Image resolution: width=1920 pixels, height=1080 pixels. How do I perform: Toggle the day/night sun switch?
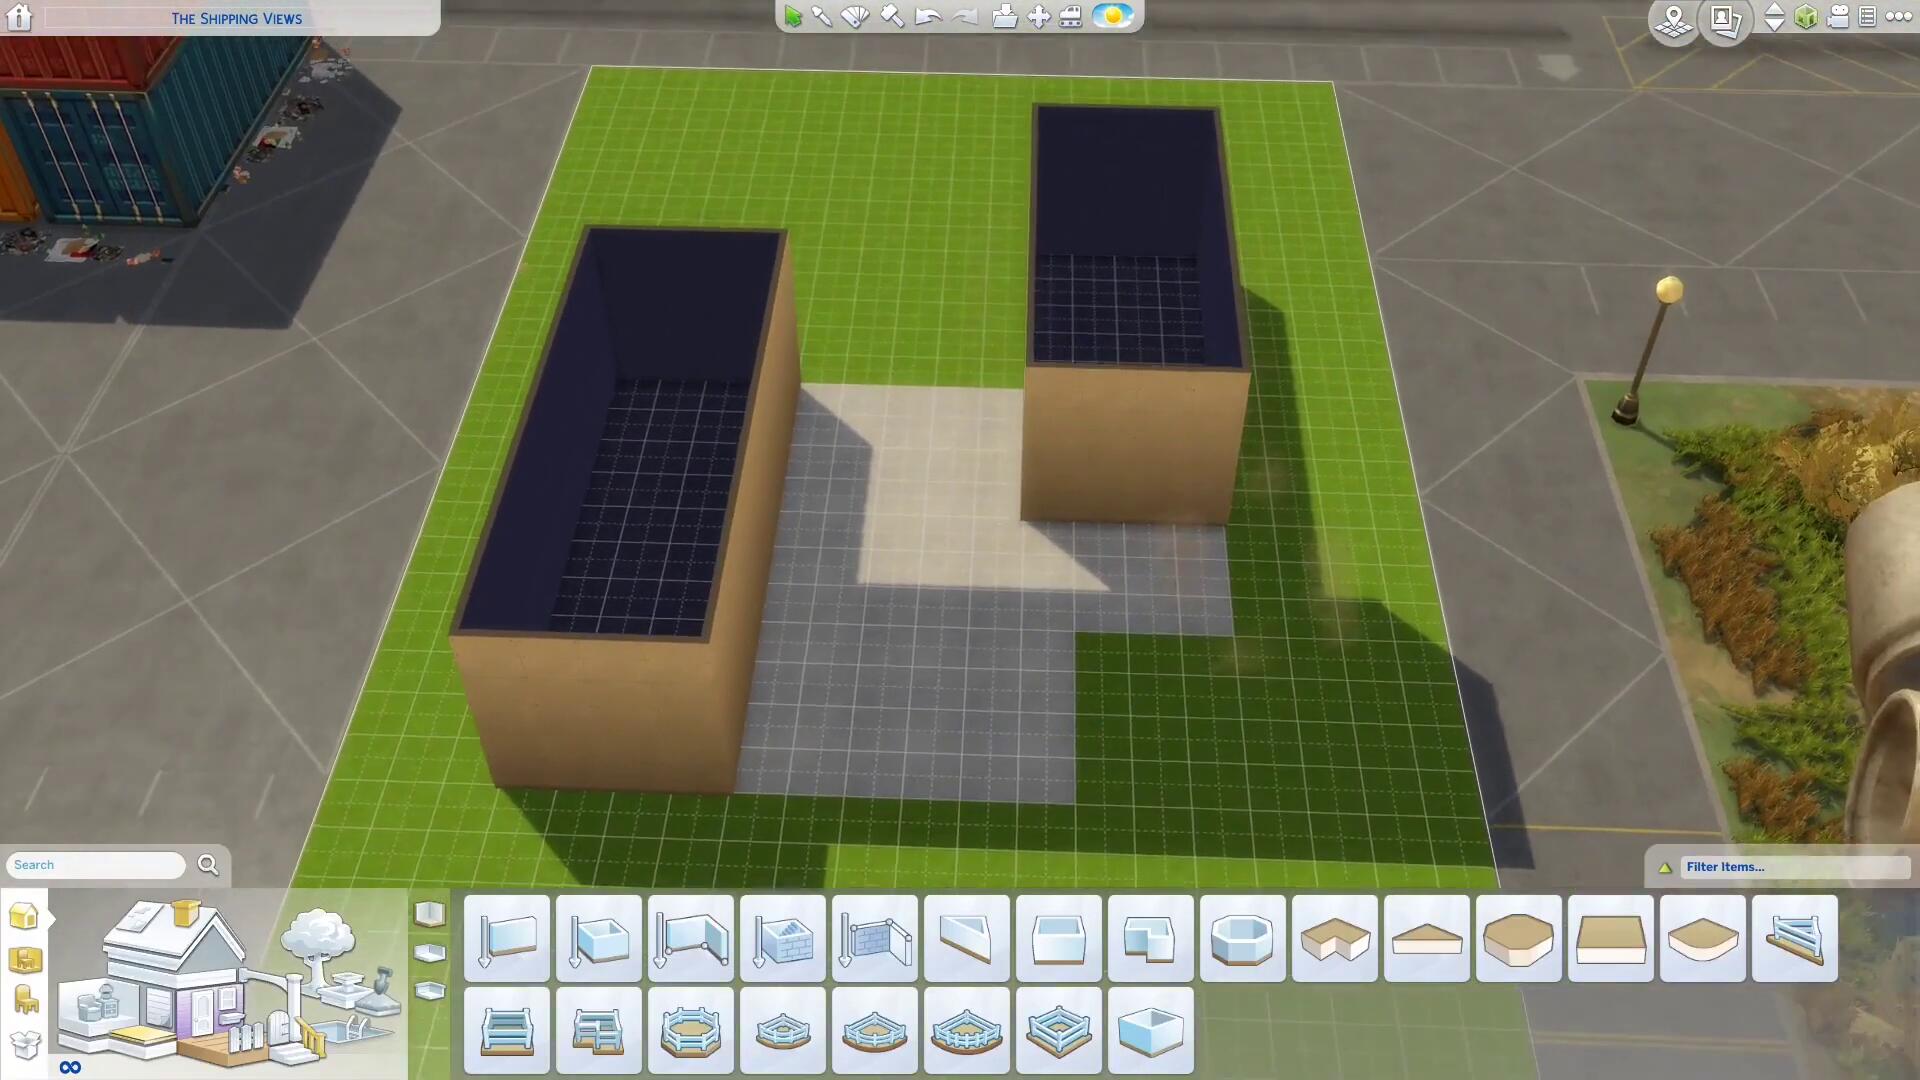(1113, 16)
